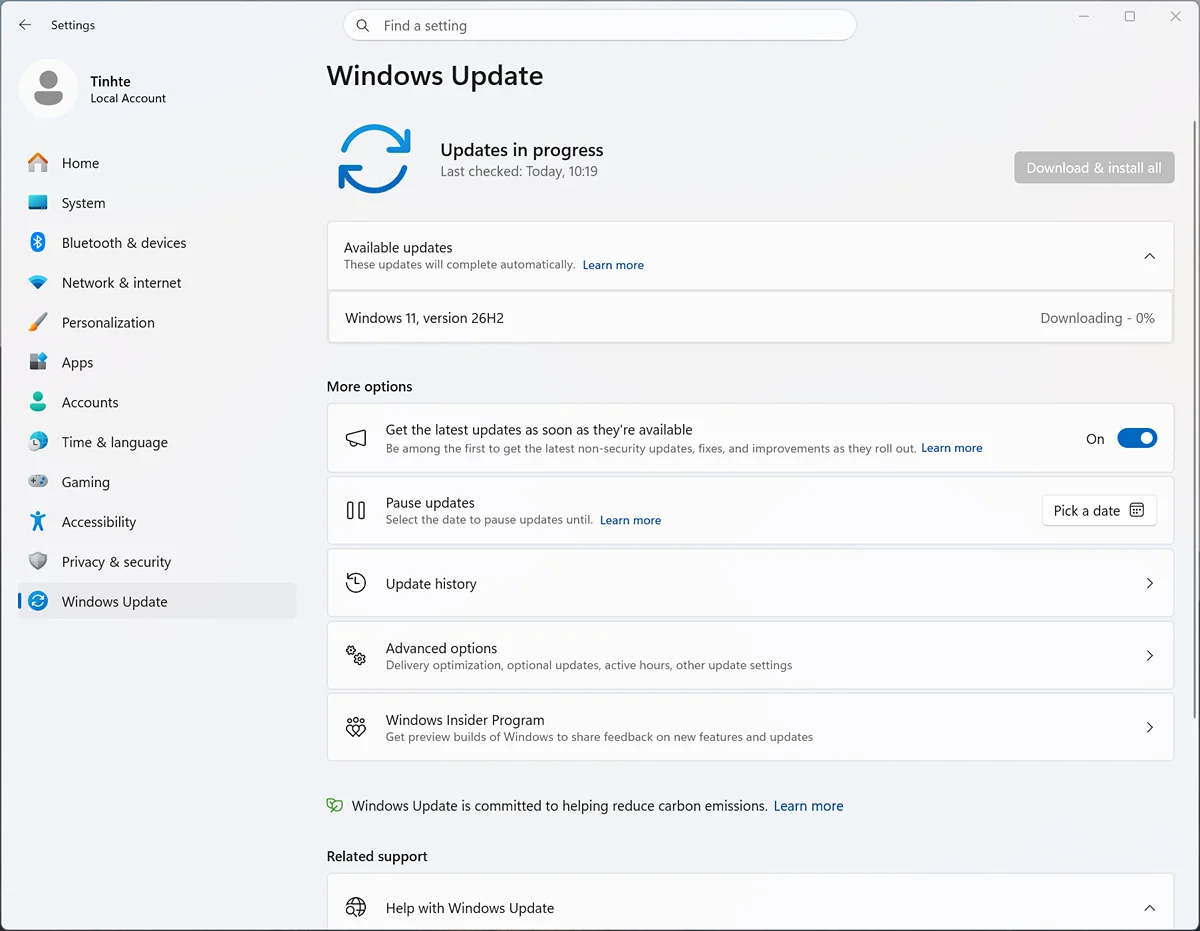
Task: Select Accessibility in sidebar
Action: pos(157,522)
